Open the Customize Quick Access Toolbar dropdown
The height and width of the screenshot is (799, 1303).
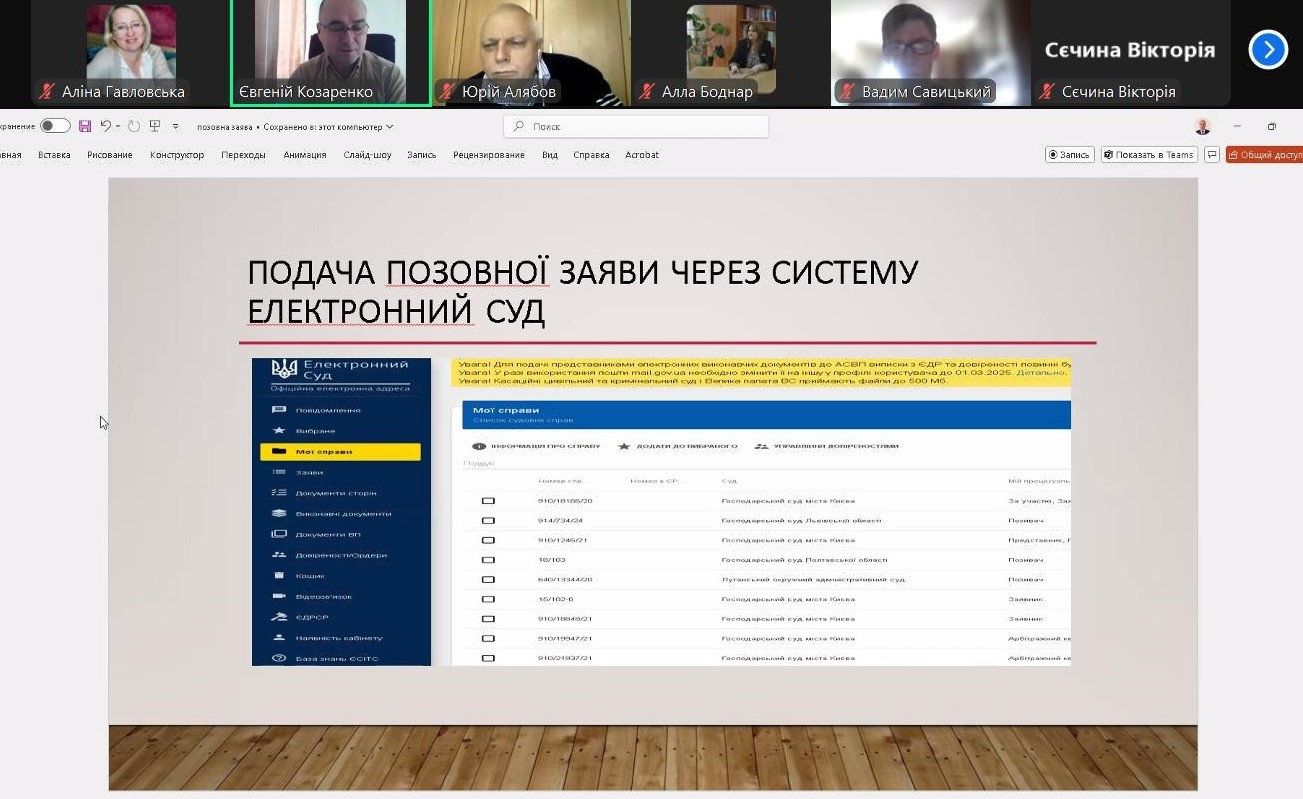point(176,127)
